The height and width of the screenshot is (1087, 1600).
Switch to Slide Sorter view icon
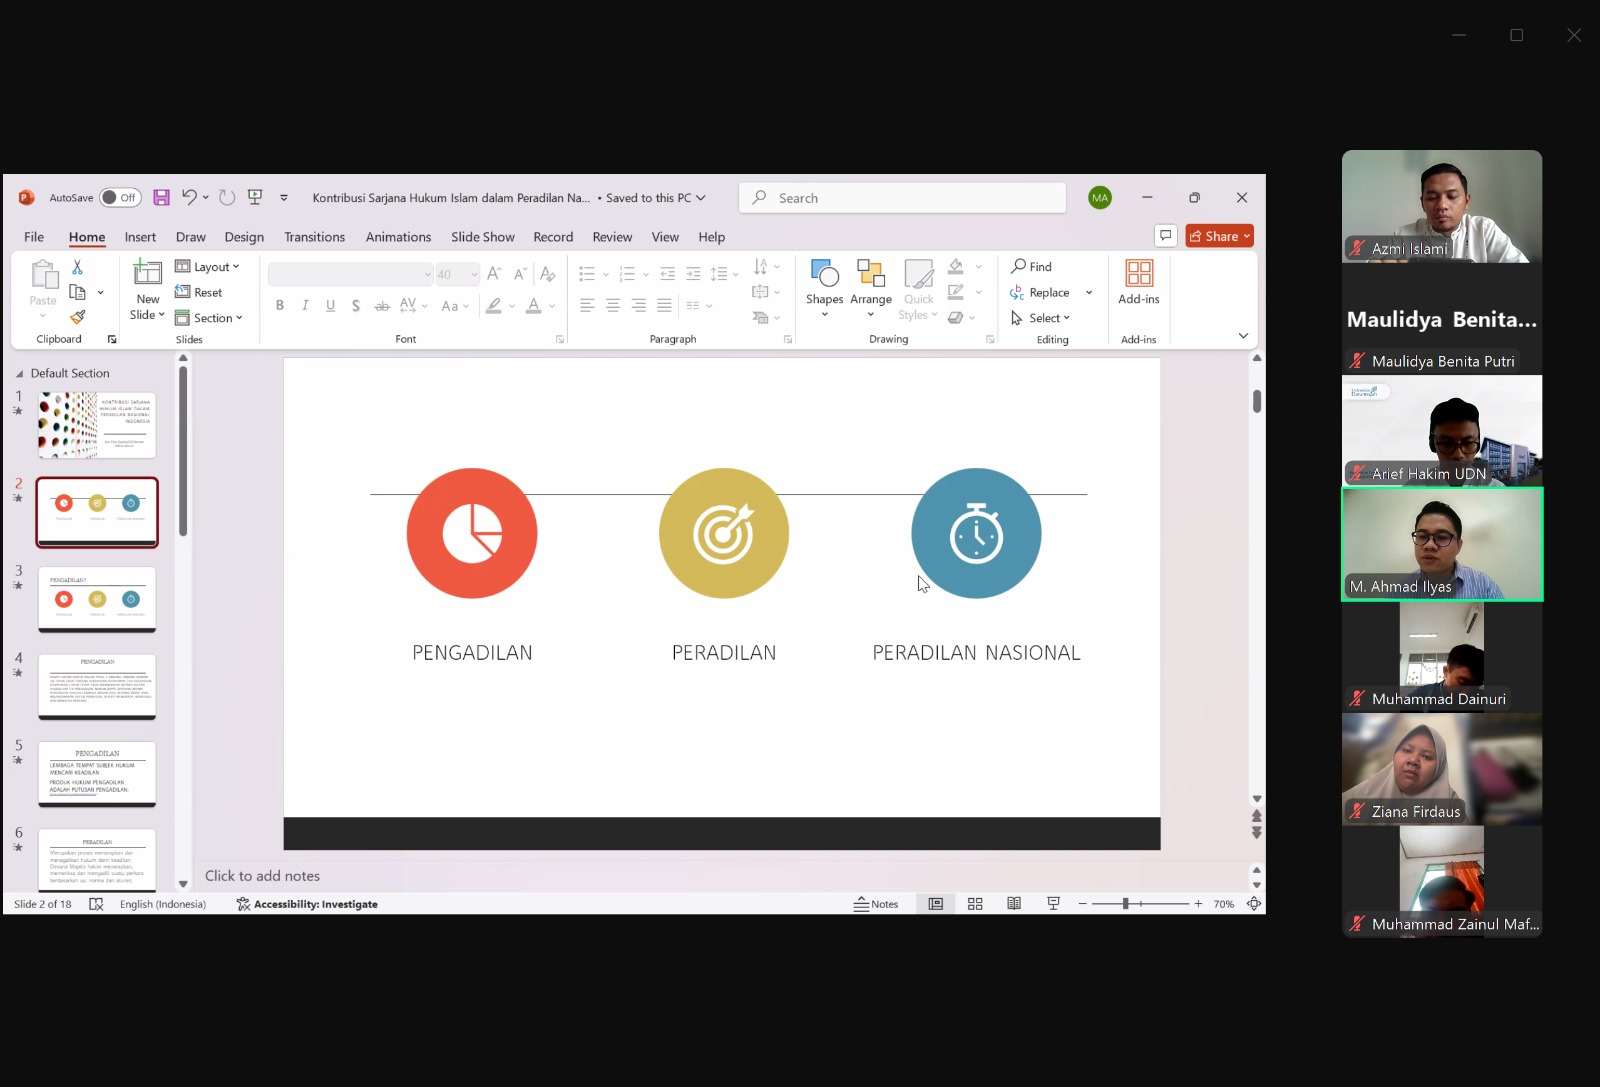click(975, 904)
